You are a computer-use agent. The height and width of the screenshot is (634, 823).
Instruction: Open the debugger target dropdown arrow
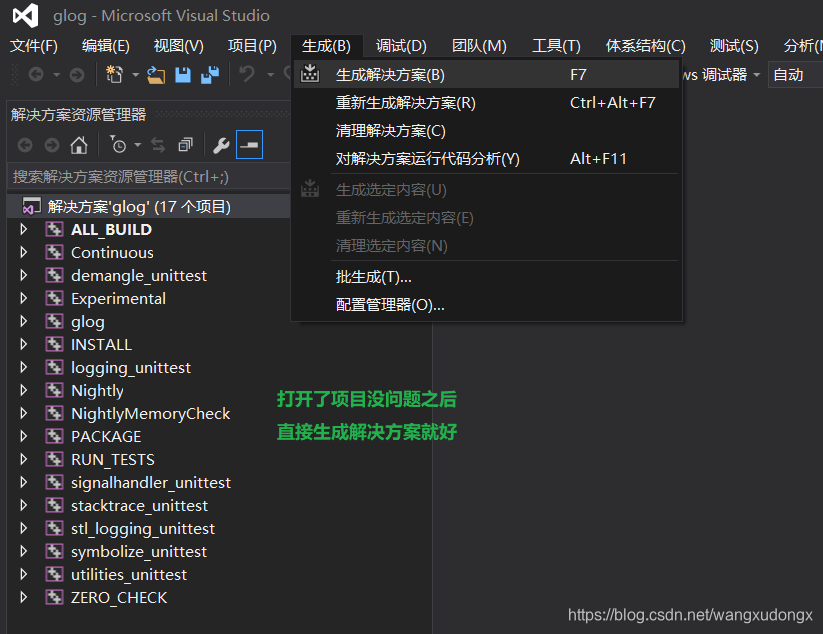[756, 75]
